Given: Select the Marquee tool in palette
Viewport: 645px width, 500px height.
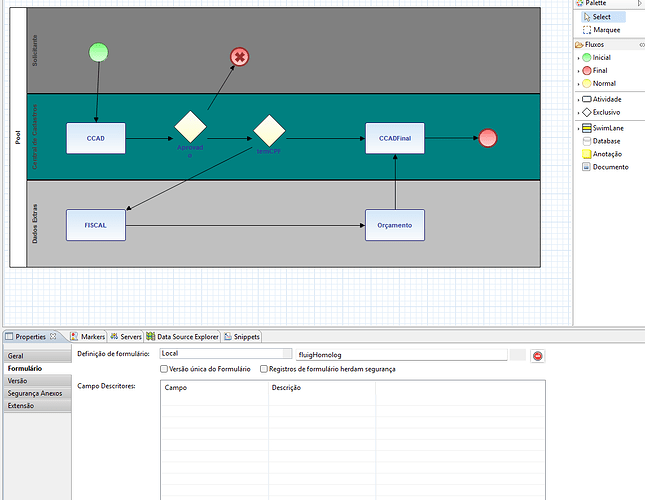Looking at the screenshot, I should click(x=606, y=30).
